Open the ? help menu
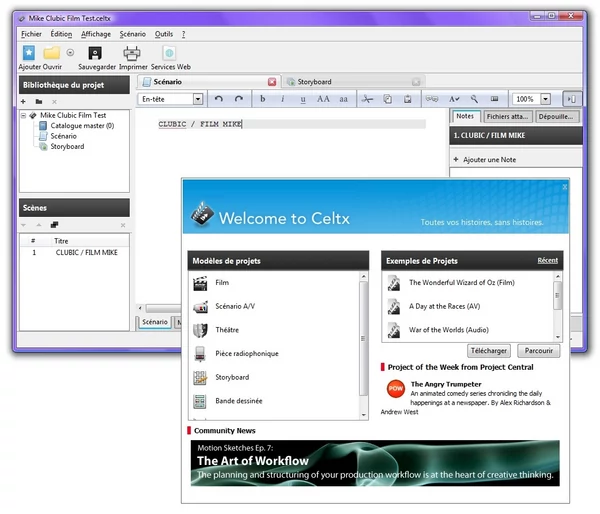The height and width of the screenshot is (514, 600). click(184, 34)
